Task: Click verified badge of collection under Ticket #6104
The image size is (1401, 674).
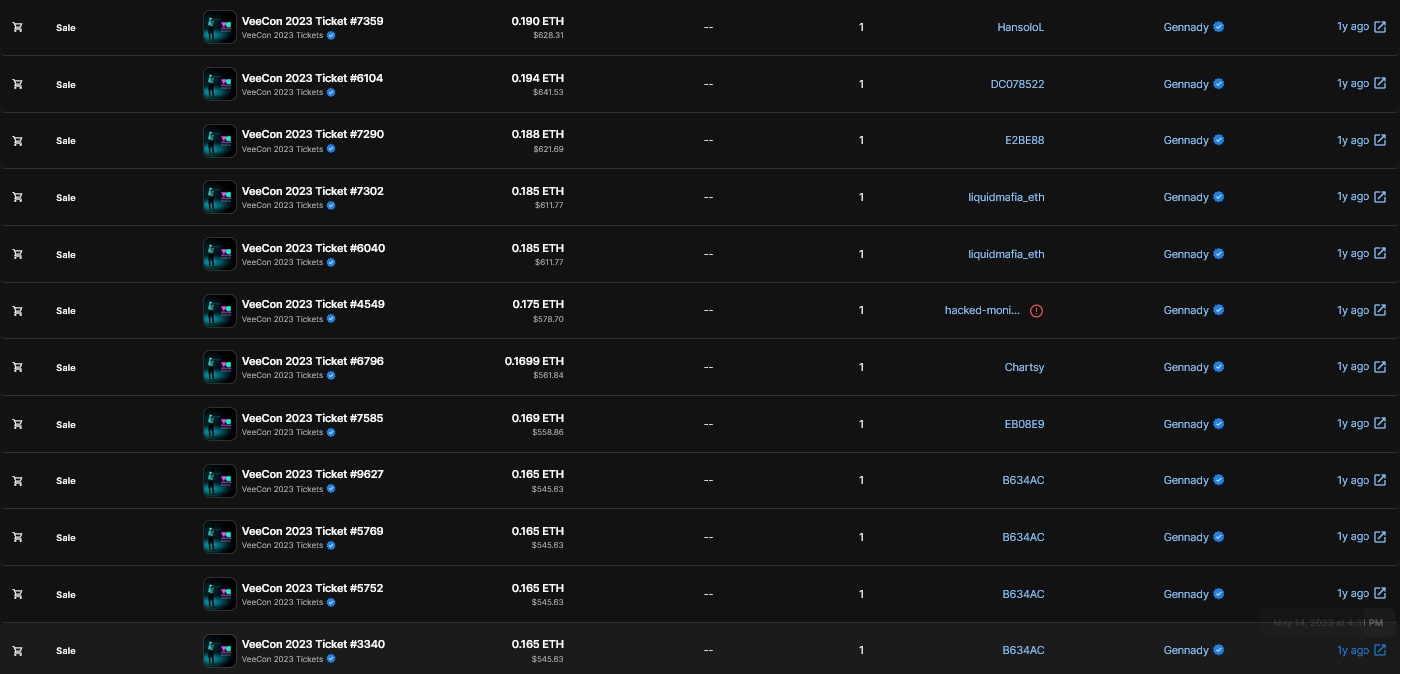Action: (x=331, y=92)
